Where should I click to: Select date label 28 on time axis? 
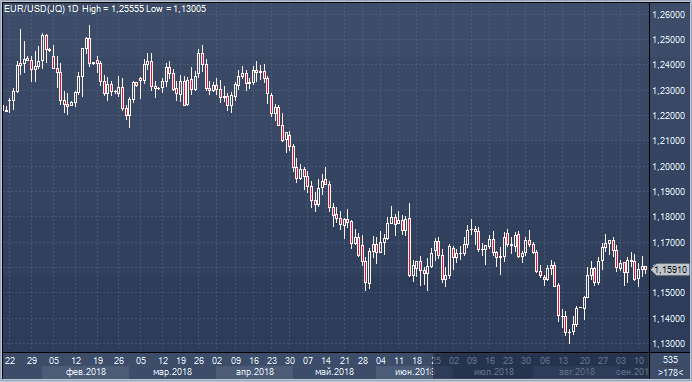point(363,360)
